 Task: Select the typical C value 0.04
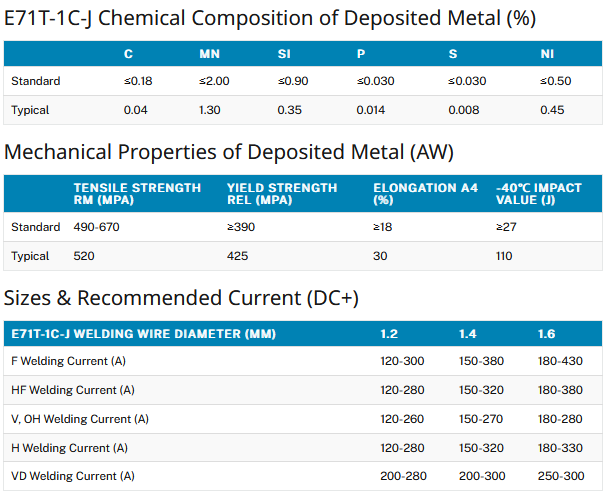click(x=135, y=110)
